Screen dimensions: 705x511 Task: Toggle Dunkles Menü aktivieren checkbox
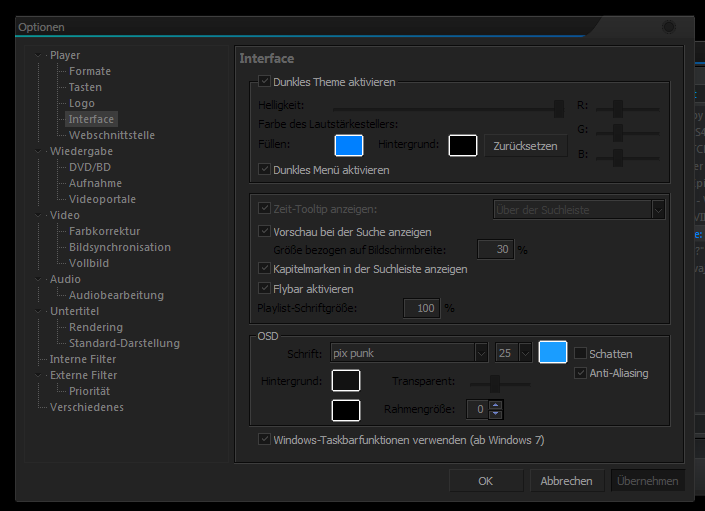pos(264,169)
